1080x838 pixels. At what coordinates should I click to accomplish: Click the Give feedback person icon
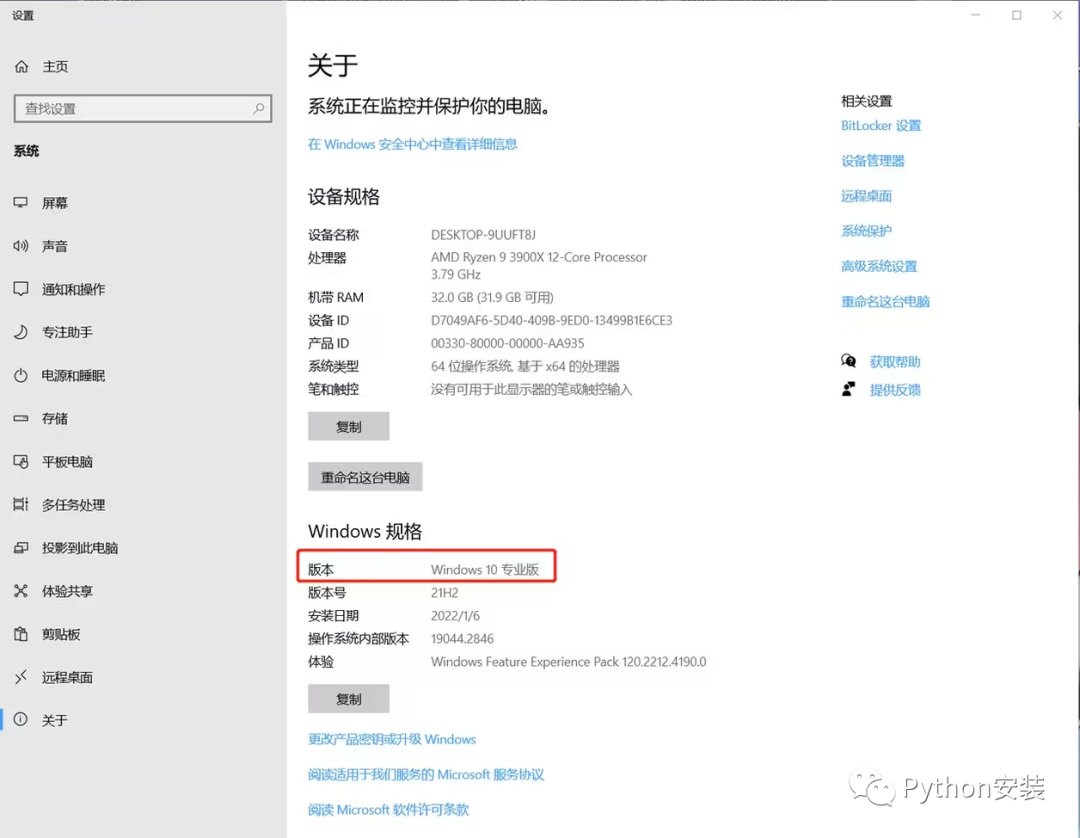[849, 389]
